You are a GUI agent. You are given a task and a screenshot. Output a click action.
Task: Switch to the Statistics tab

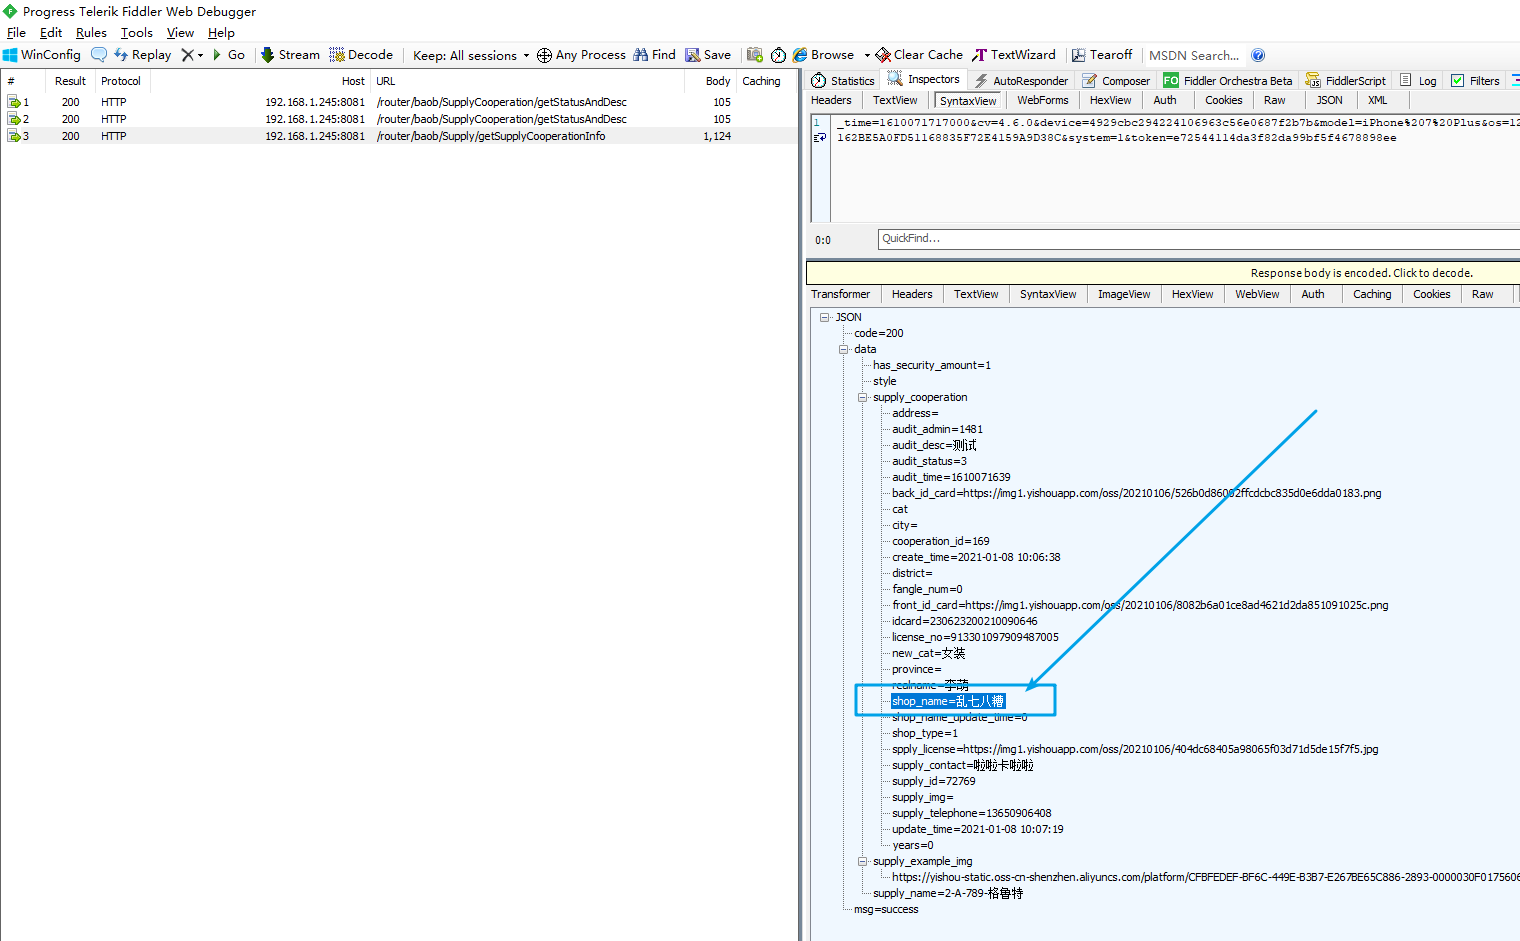tap(843, 80)
